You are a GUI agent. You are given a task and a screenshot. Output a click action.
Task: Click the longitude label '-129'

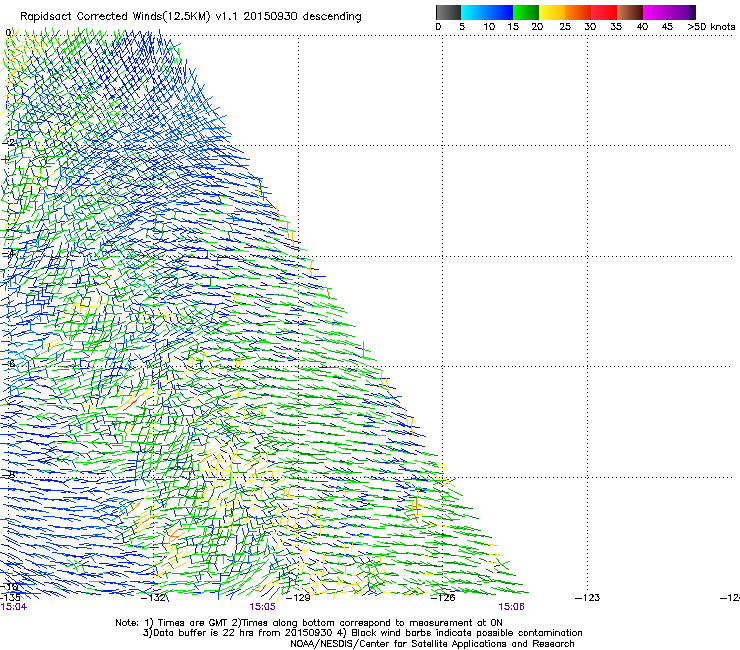pos(298,598)
